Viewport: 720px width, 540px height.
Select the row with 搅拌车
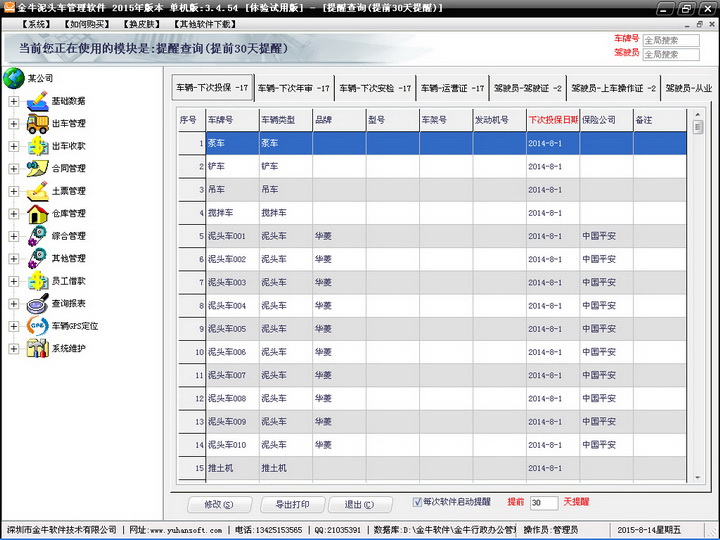click(x=432, y=213)
